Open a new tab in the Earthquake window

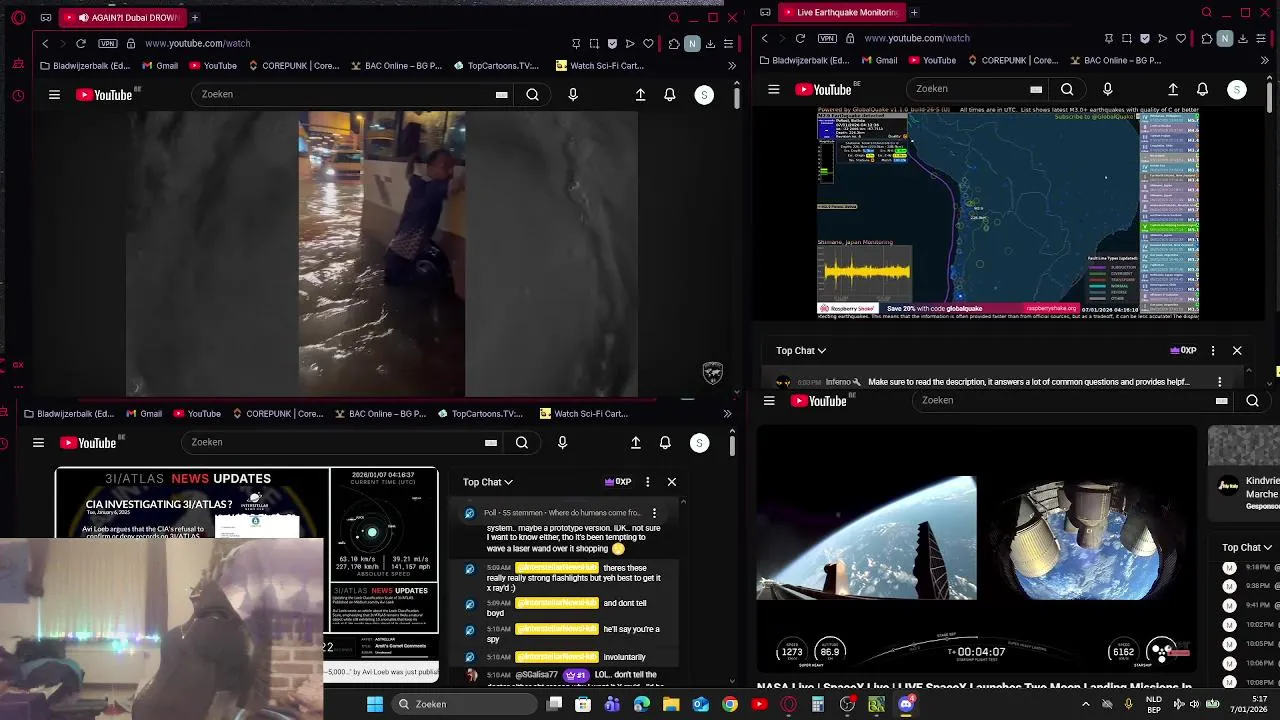(x=914, y=12)
